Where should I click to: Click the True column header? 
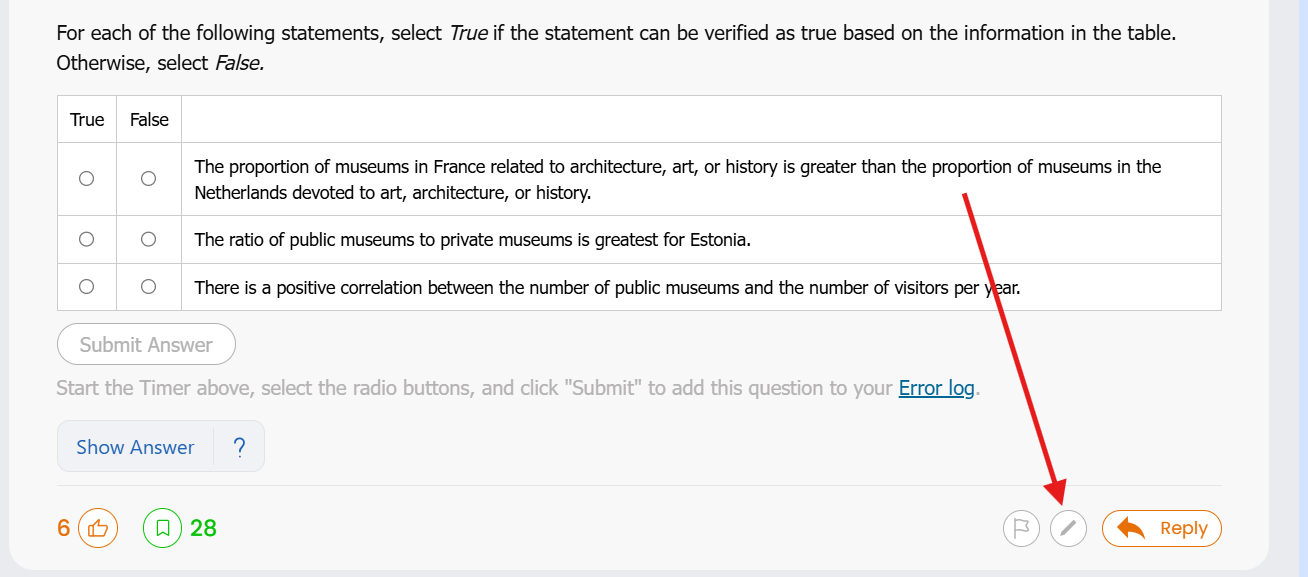click(x=87, y=120)
